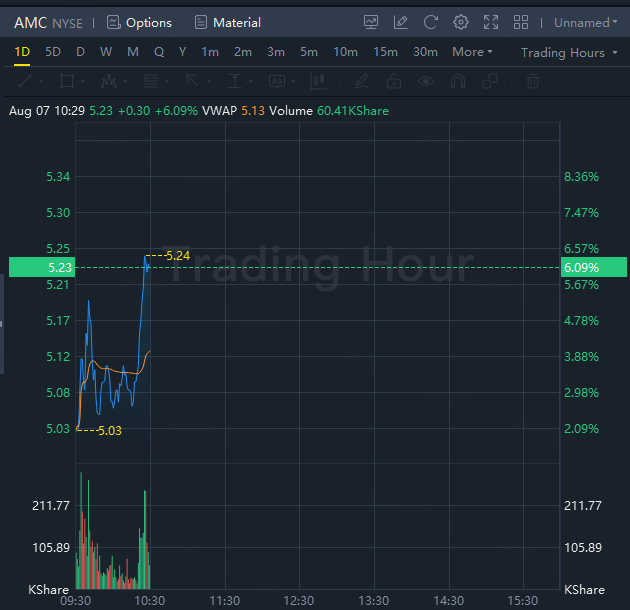Open the Unnamed layout dropdown
Image resolution: width=630 pixels, height=610 pixels.
coord(585,22)
